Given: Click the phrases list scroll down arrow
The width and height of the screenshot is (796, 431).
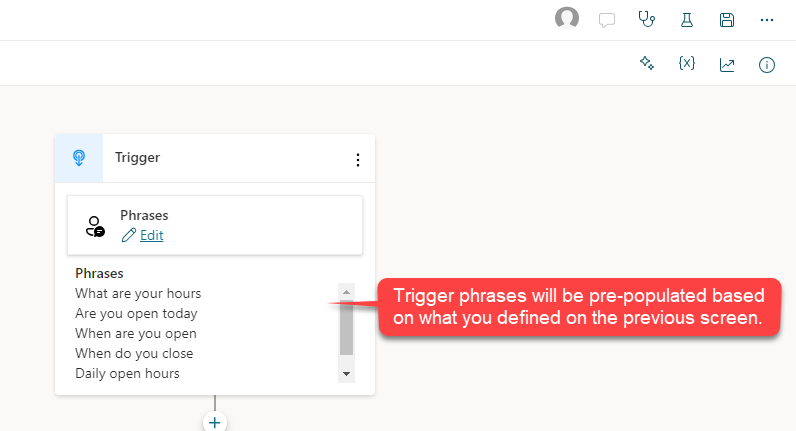Looking at the screenshot, I should (x=346, y=374).
